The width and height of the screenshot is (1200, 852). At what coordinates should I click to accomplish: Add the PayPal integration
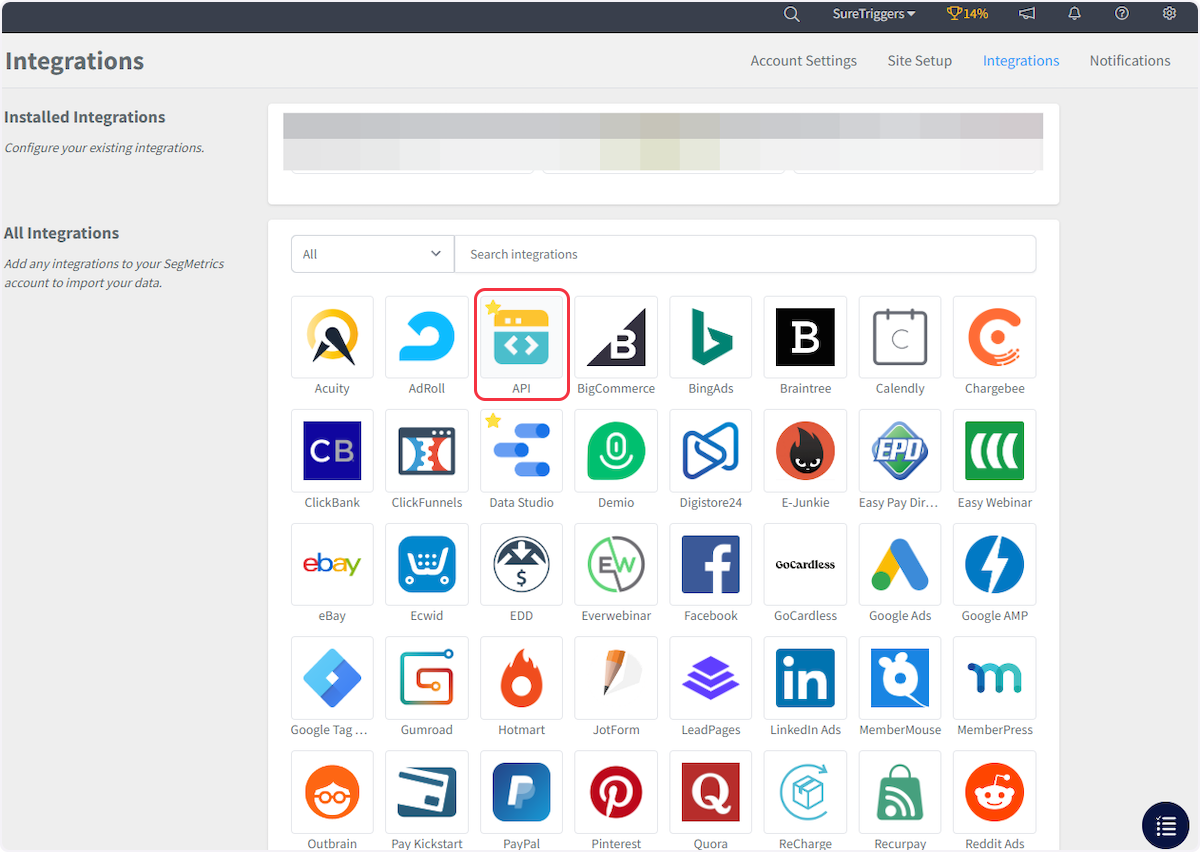click(x=521, y=792)
